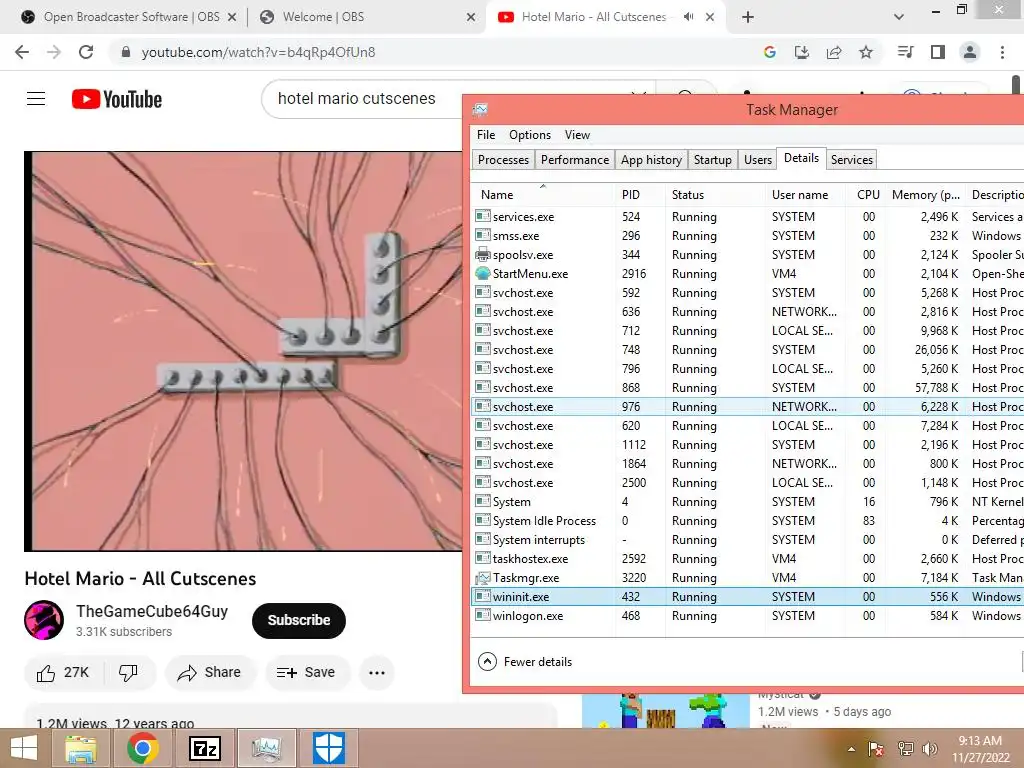Viewport: 1024px width, 768px height.
Task: Open File Explorer from taskbar
Action: point(81,748)
